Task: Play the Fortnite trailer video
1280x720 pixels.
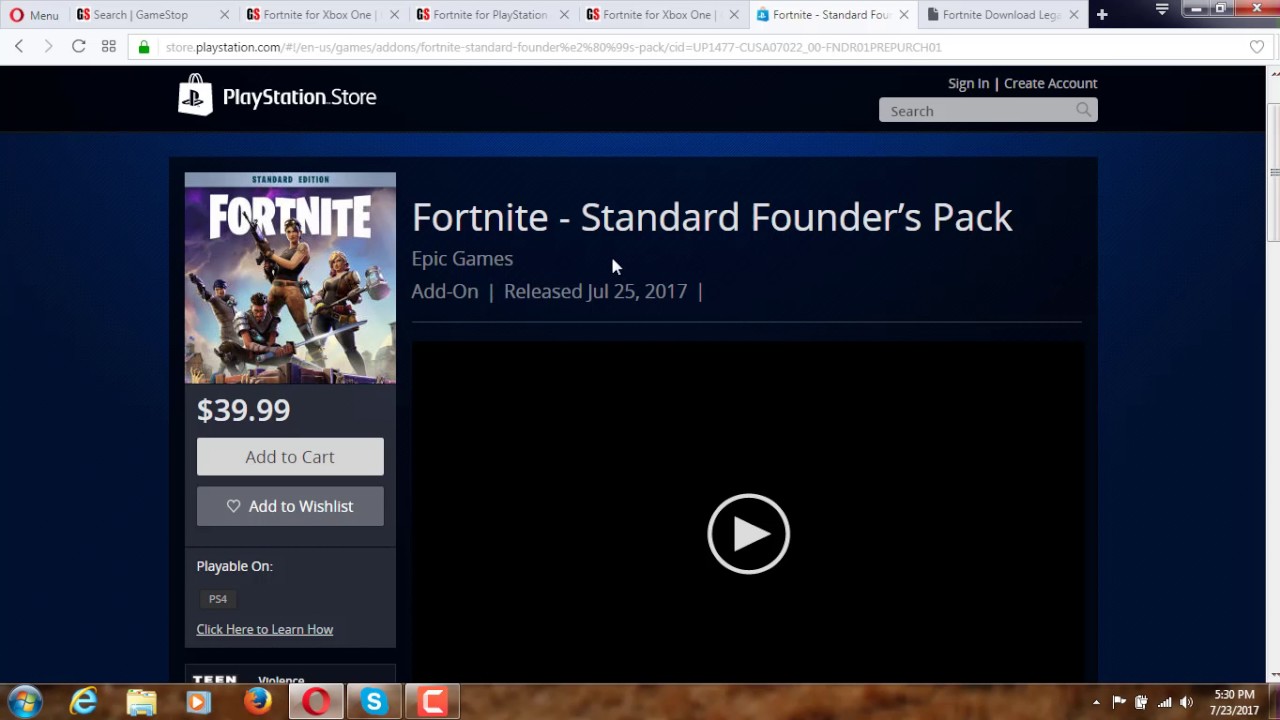Action: tap(748, 534)
